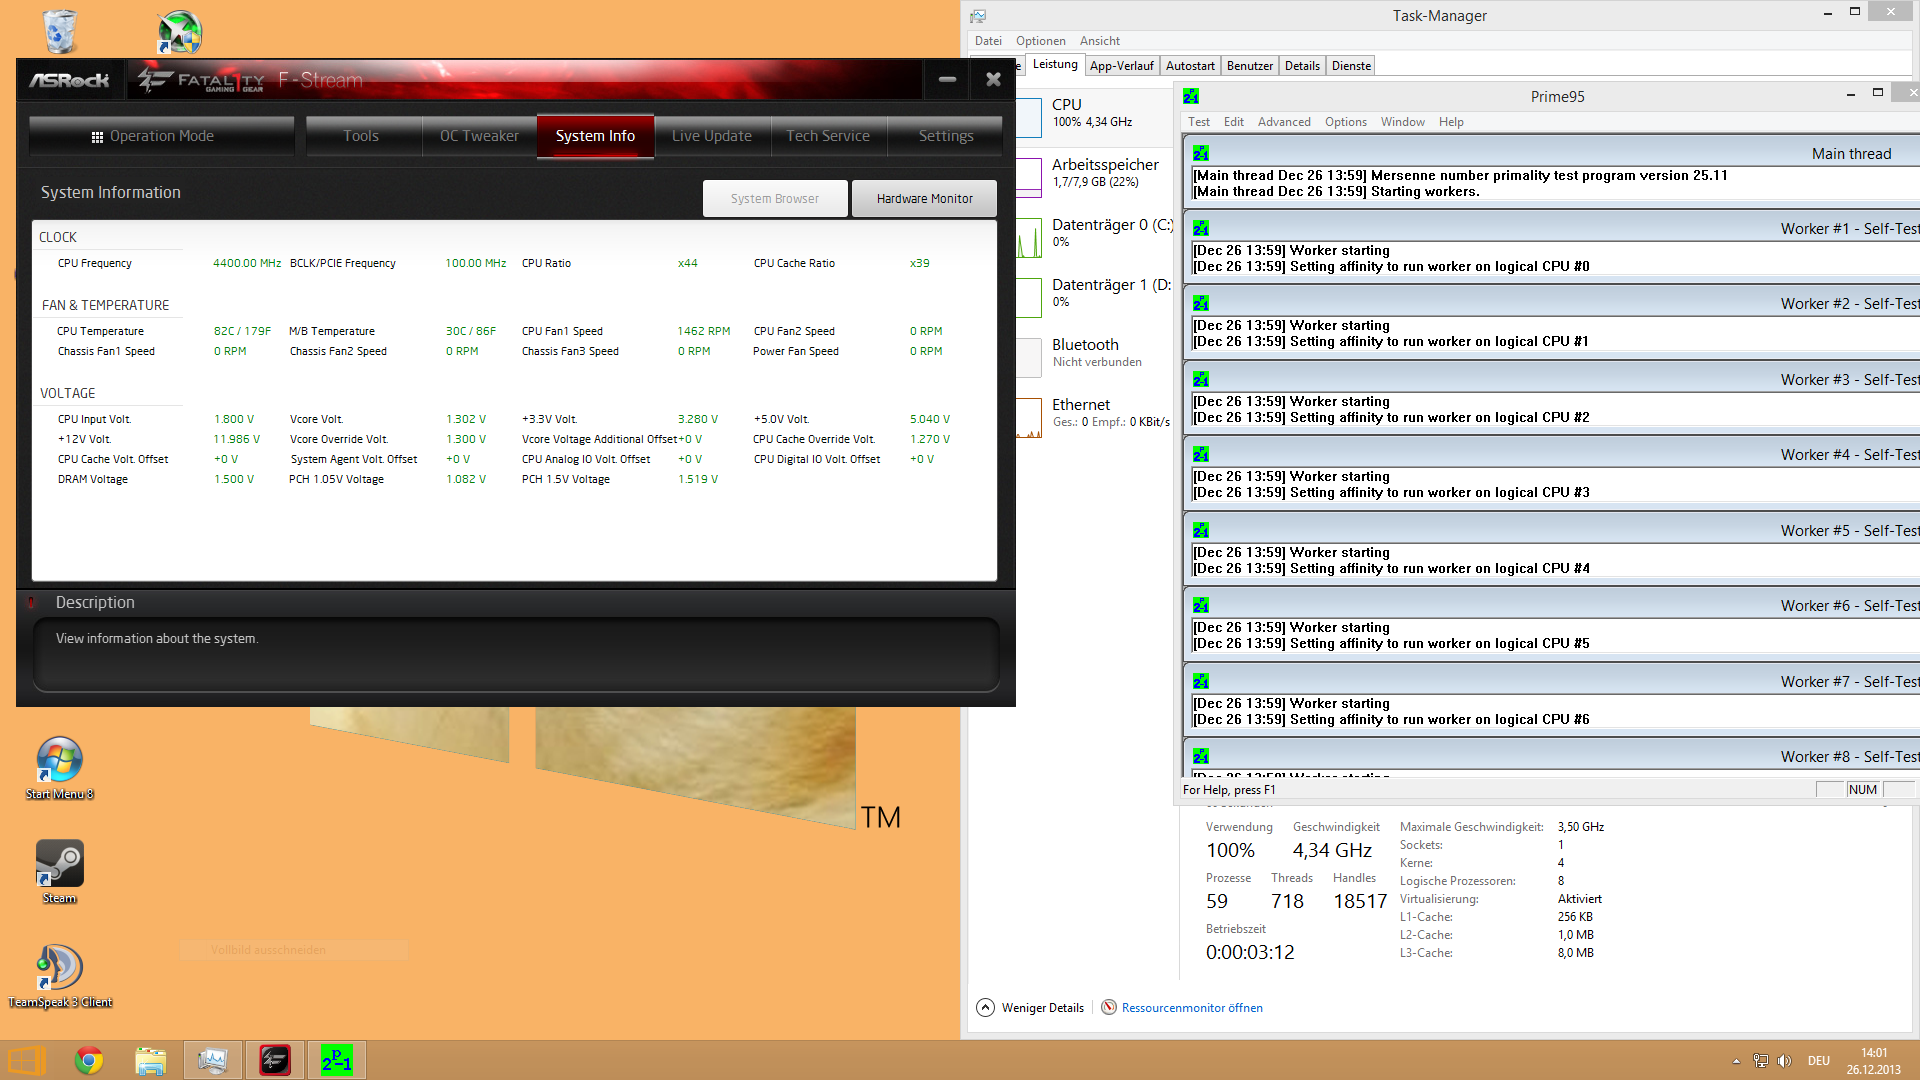Open the Recycle Bin desktop icon
Screen dimensions: 1920x1080
60,31
